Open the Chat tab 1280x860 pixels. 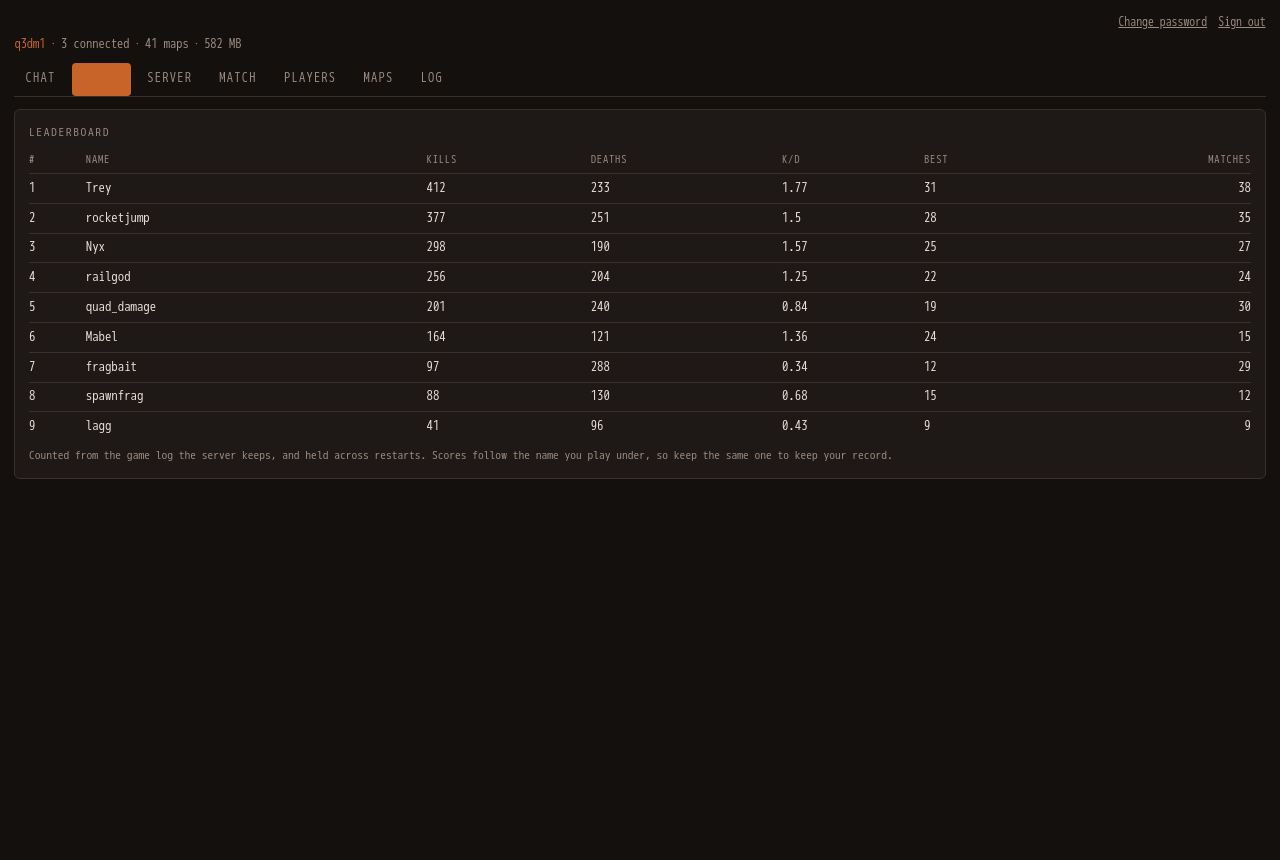40,79
